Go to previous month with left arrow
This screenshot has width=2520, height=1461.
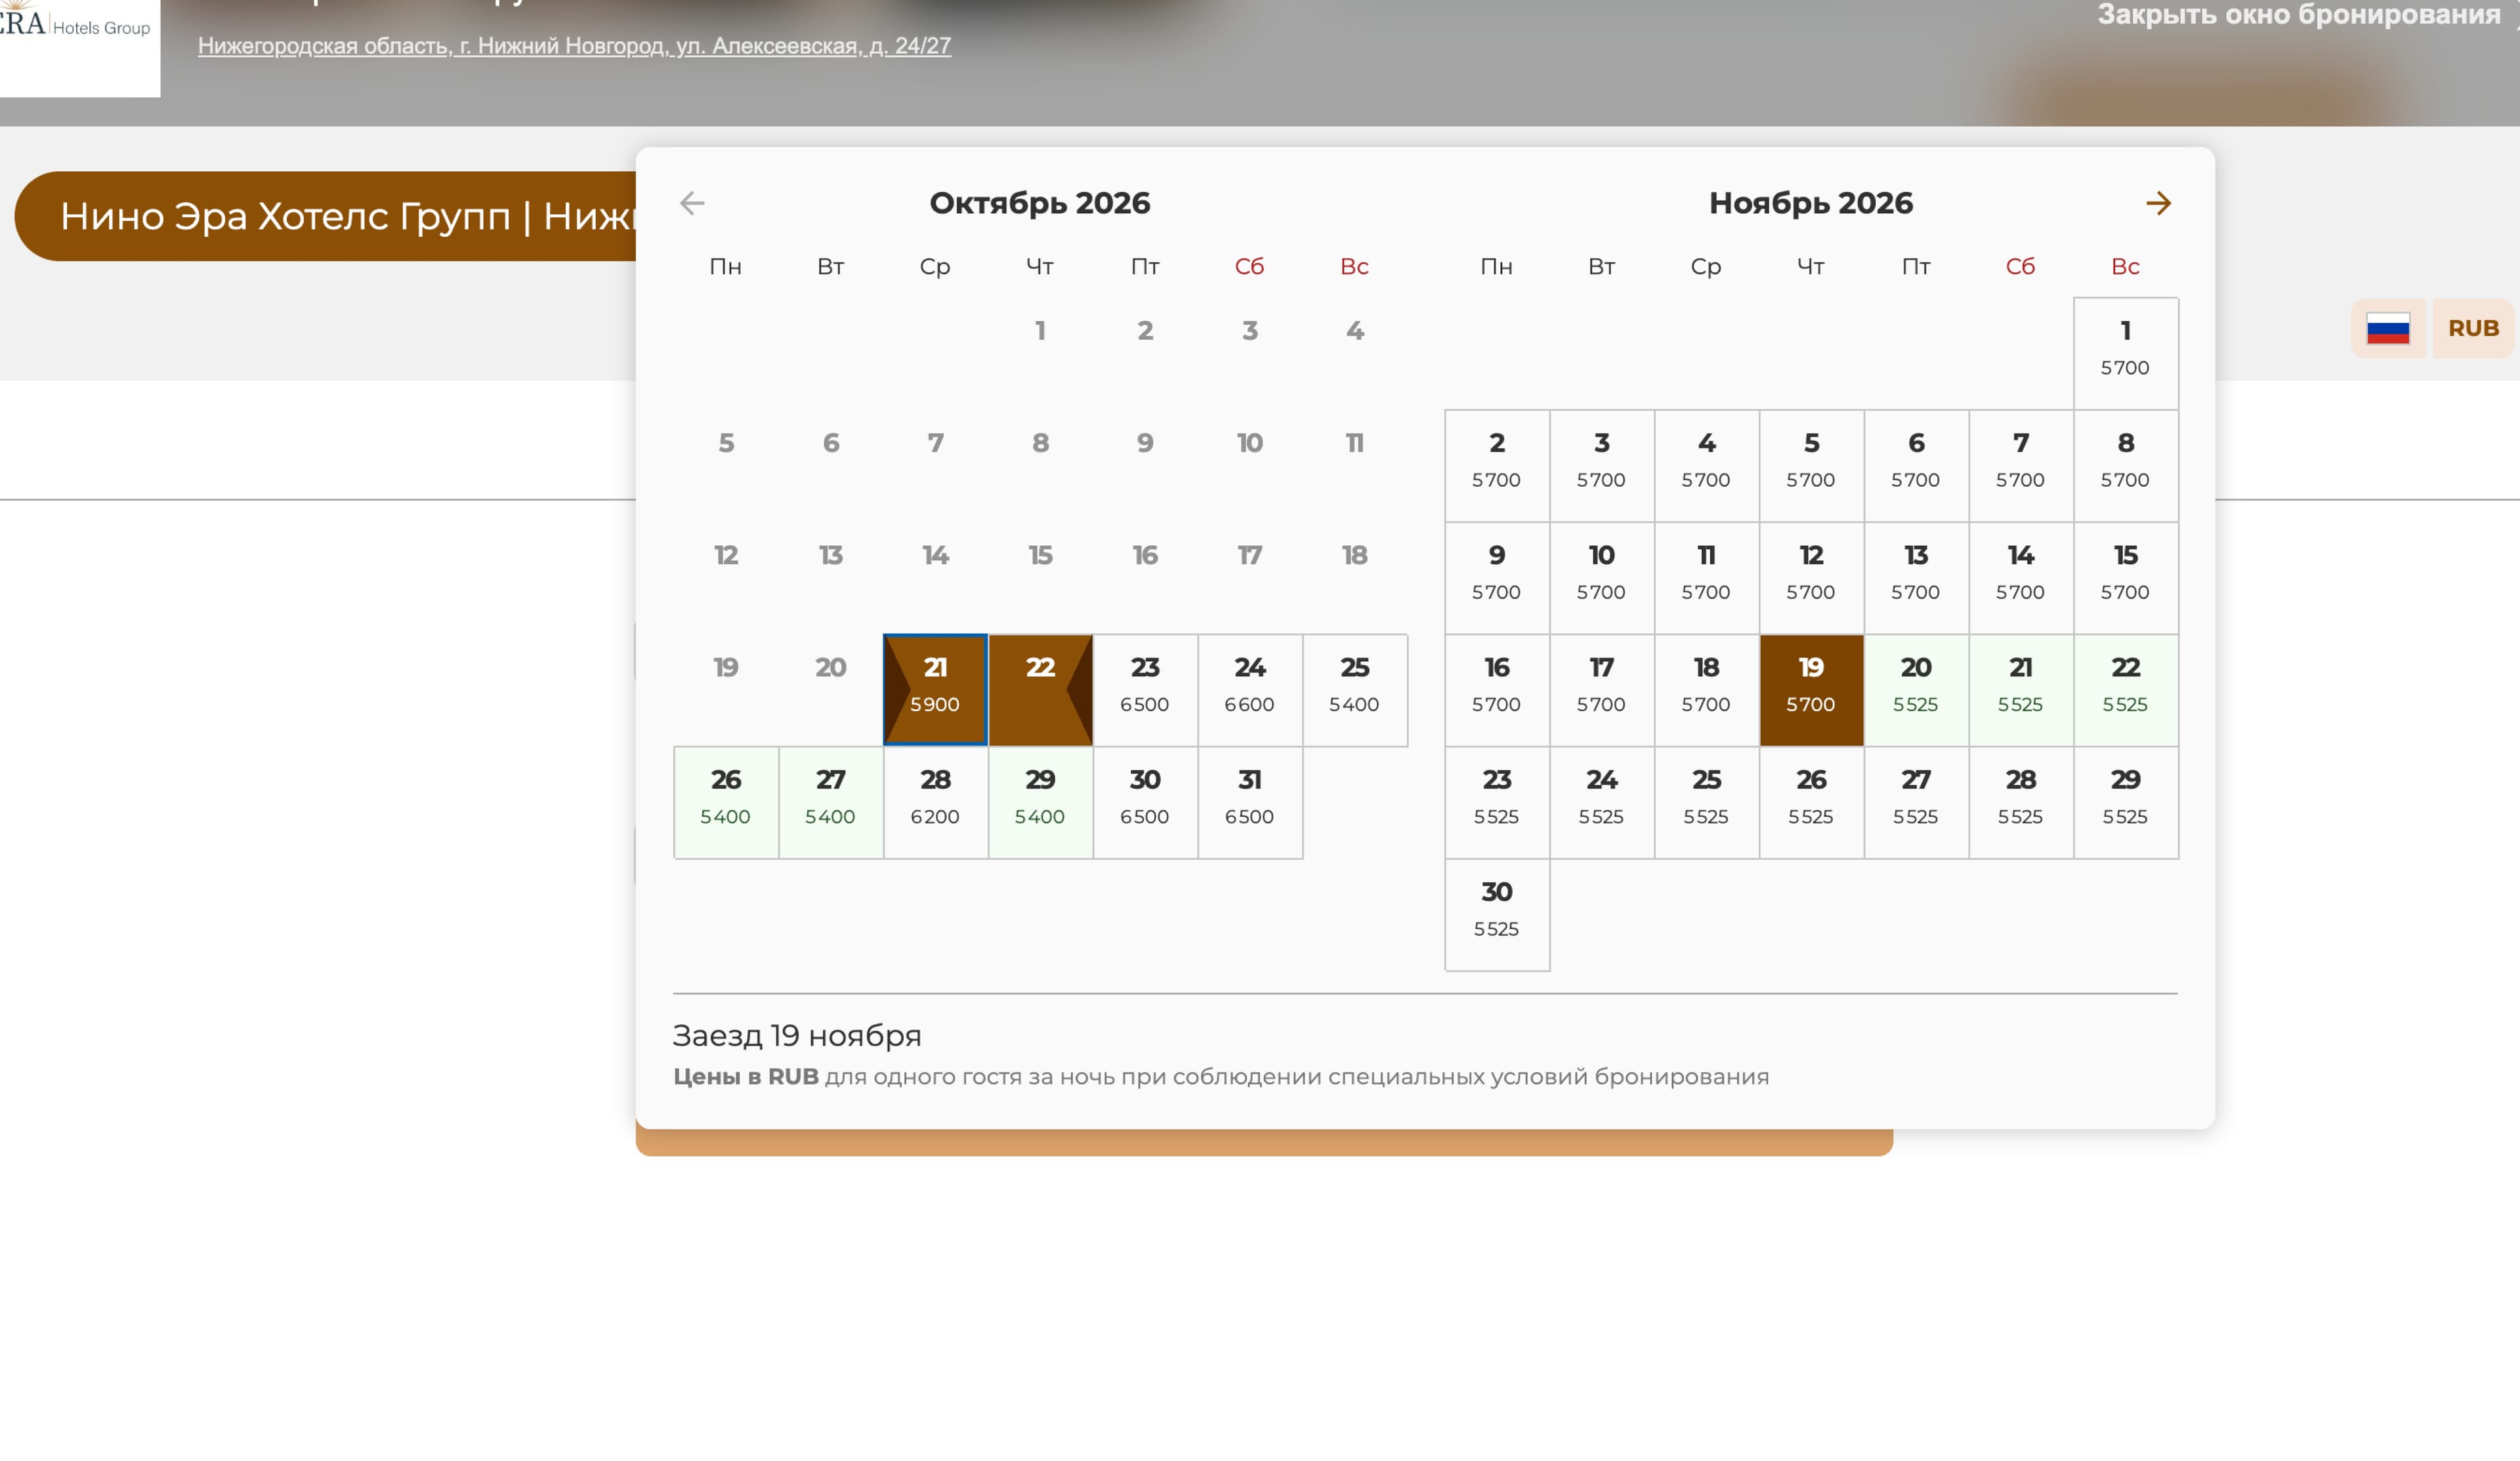click(x=692, y=204)
